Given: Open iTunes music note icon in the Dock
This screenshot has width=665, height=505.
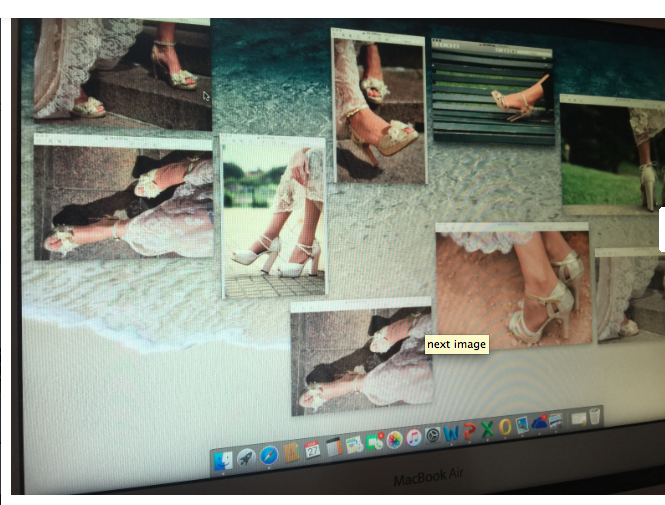Looking at the screenshot, I should point(414,437).
